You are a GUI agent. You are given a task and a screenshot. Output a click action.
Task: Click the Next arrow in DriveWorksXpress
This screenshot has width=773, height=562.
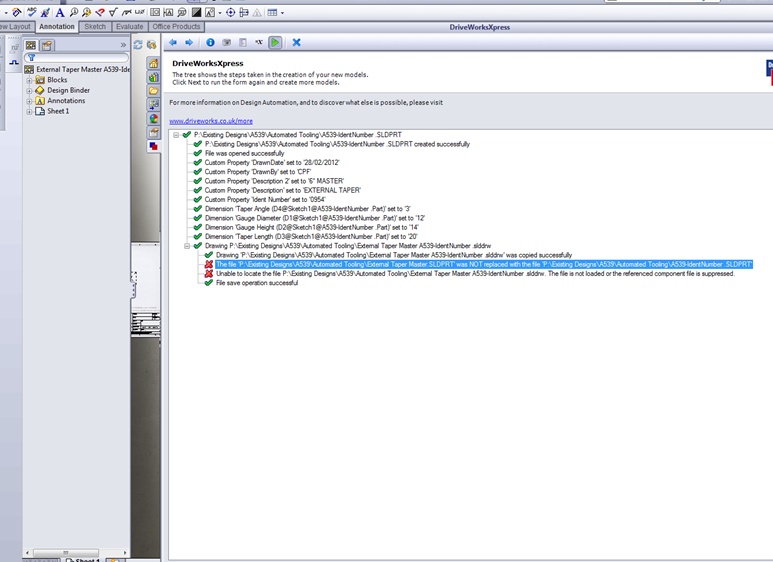[189, 42]
